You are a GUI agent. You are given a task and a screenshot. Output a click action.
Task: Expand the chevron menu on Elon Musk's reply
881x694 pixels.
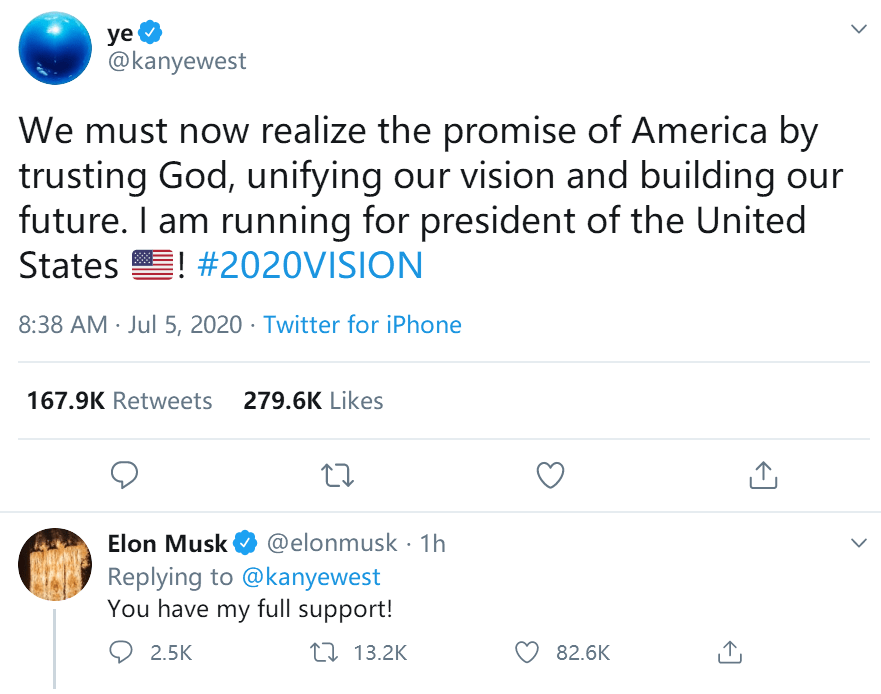pos(859,543)
